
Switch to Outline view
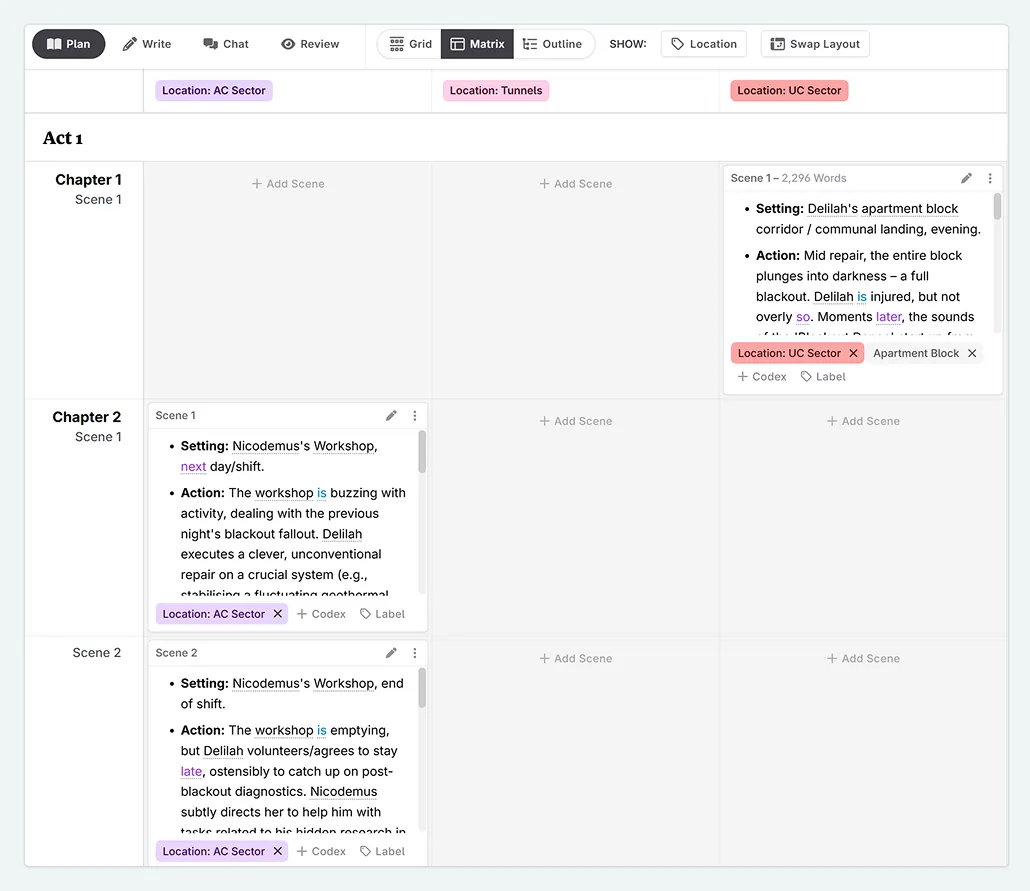click(x=552, y=44)
